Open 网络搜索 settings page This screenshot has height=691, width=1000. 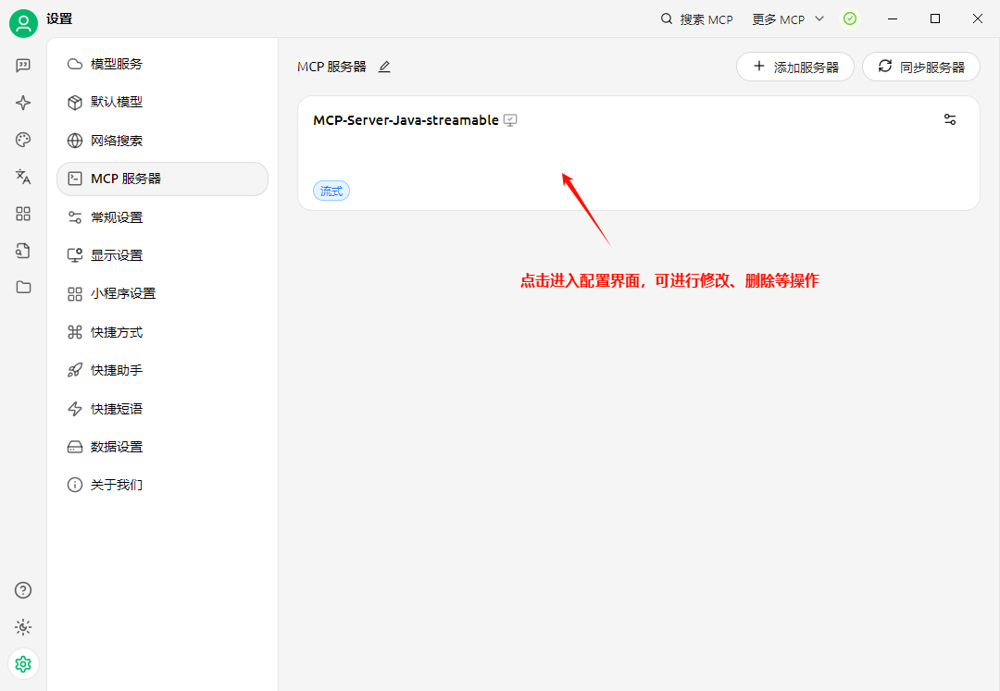(x=117, y=141)
